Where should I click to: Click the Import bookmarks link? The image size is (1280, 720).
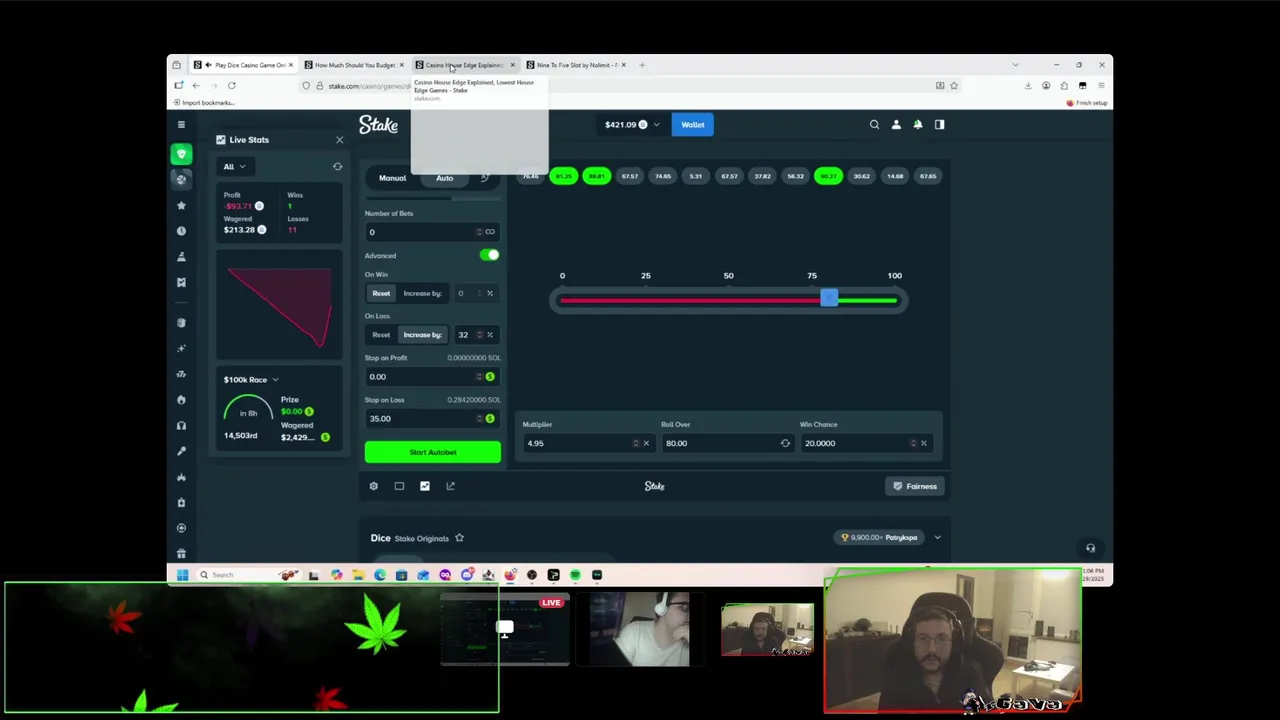click(x=204, y=103)
